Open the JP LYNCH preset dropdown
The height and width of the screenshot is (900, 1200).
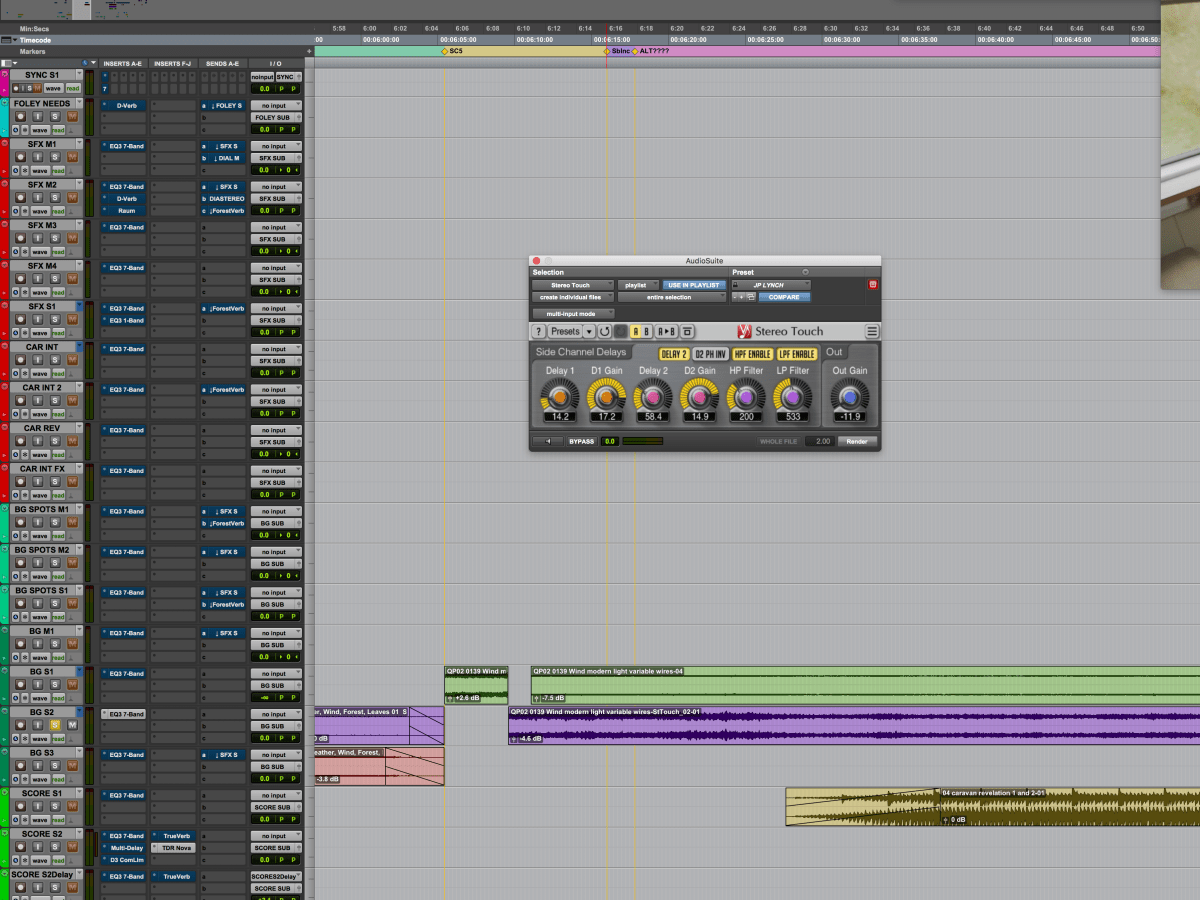point(770,285)
